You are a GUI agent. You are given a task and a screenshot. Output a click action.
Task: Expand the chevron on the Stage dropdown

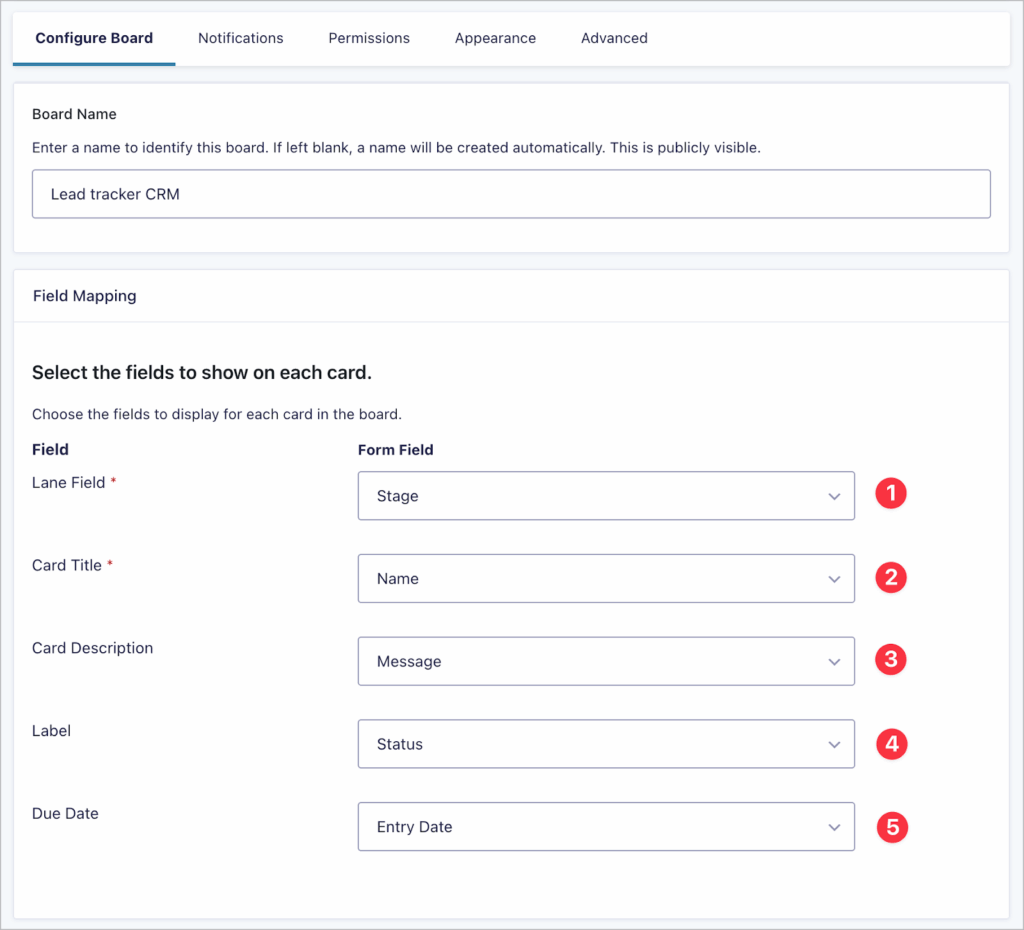(x=834, y=495)
